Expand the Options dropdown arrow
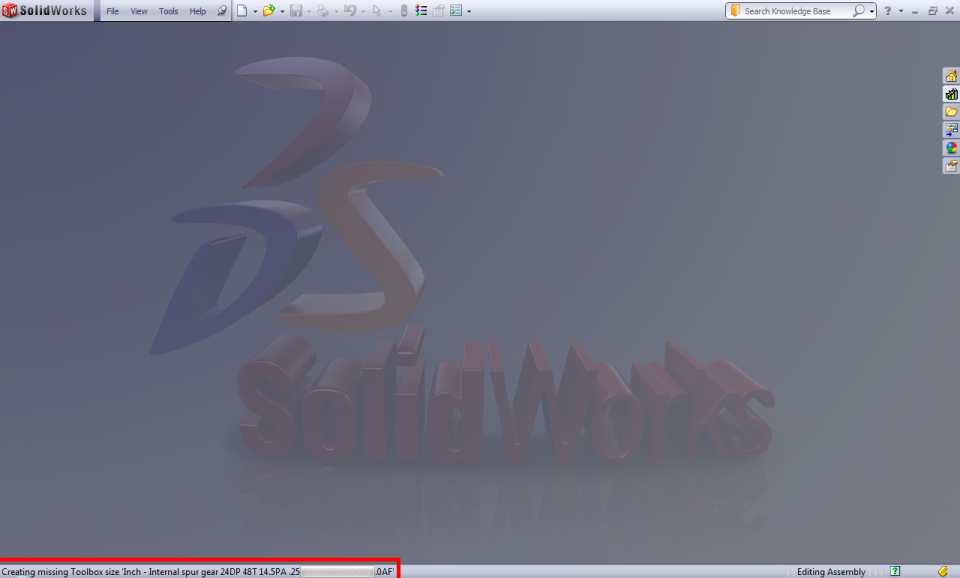 coord(469,11)
